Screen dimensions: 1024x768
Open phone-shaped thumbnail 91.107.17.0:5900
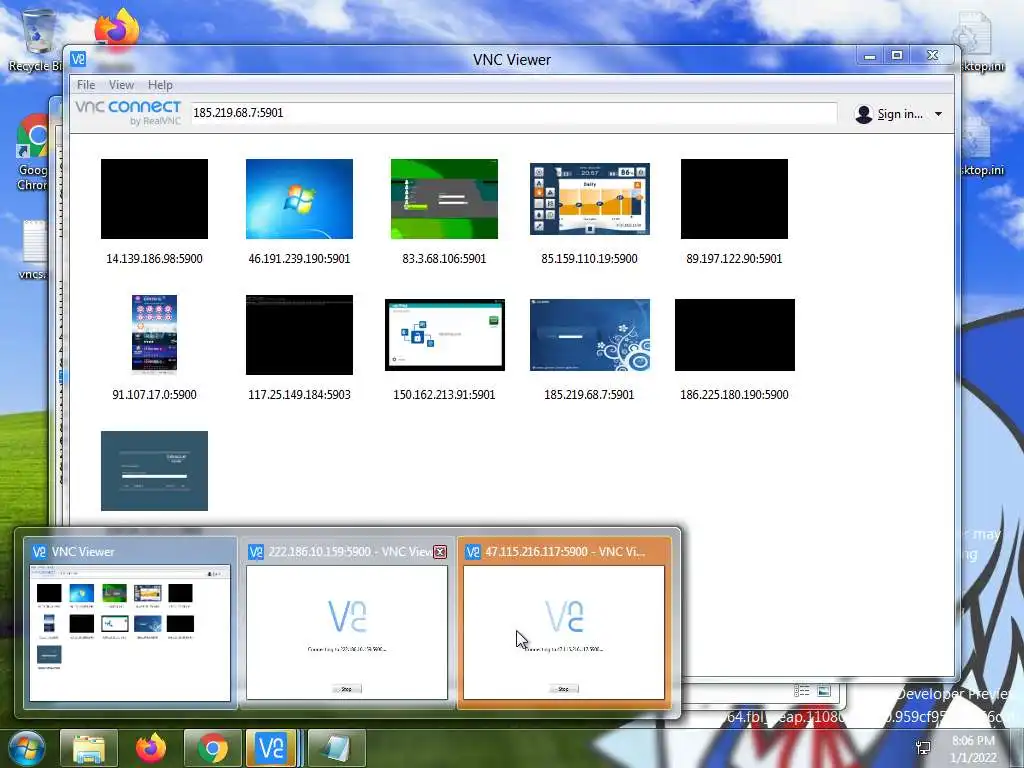pos(154,334)
